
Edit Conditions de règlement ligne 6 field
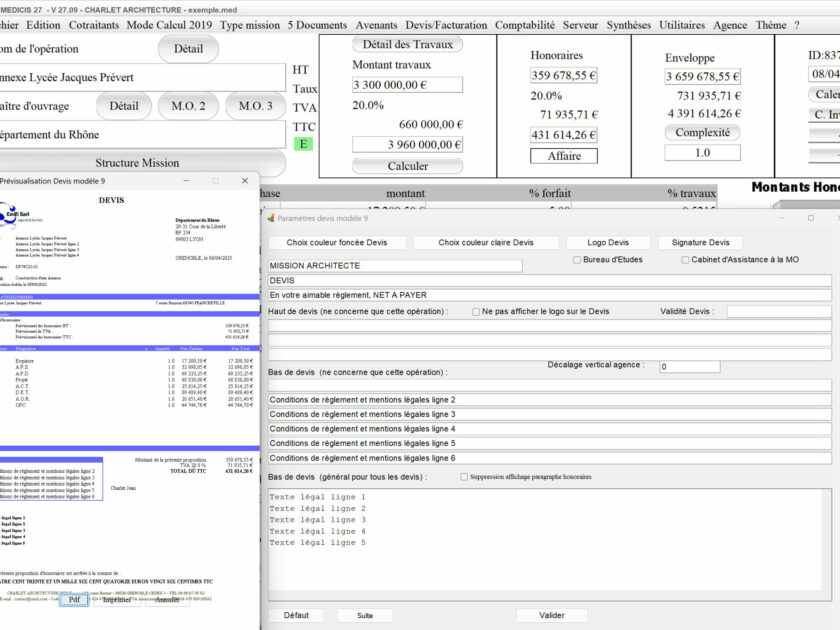coord(550,459)
